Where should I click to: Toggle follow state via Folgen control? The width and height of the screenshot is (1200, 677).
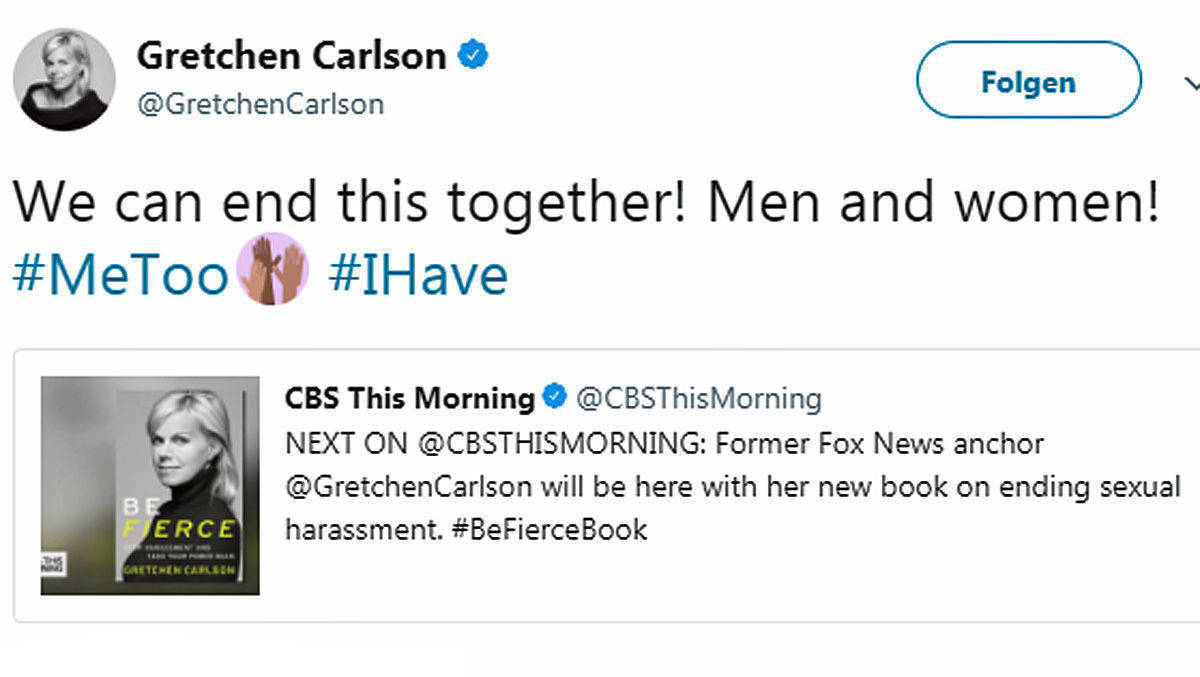point(1027,82)
